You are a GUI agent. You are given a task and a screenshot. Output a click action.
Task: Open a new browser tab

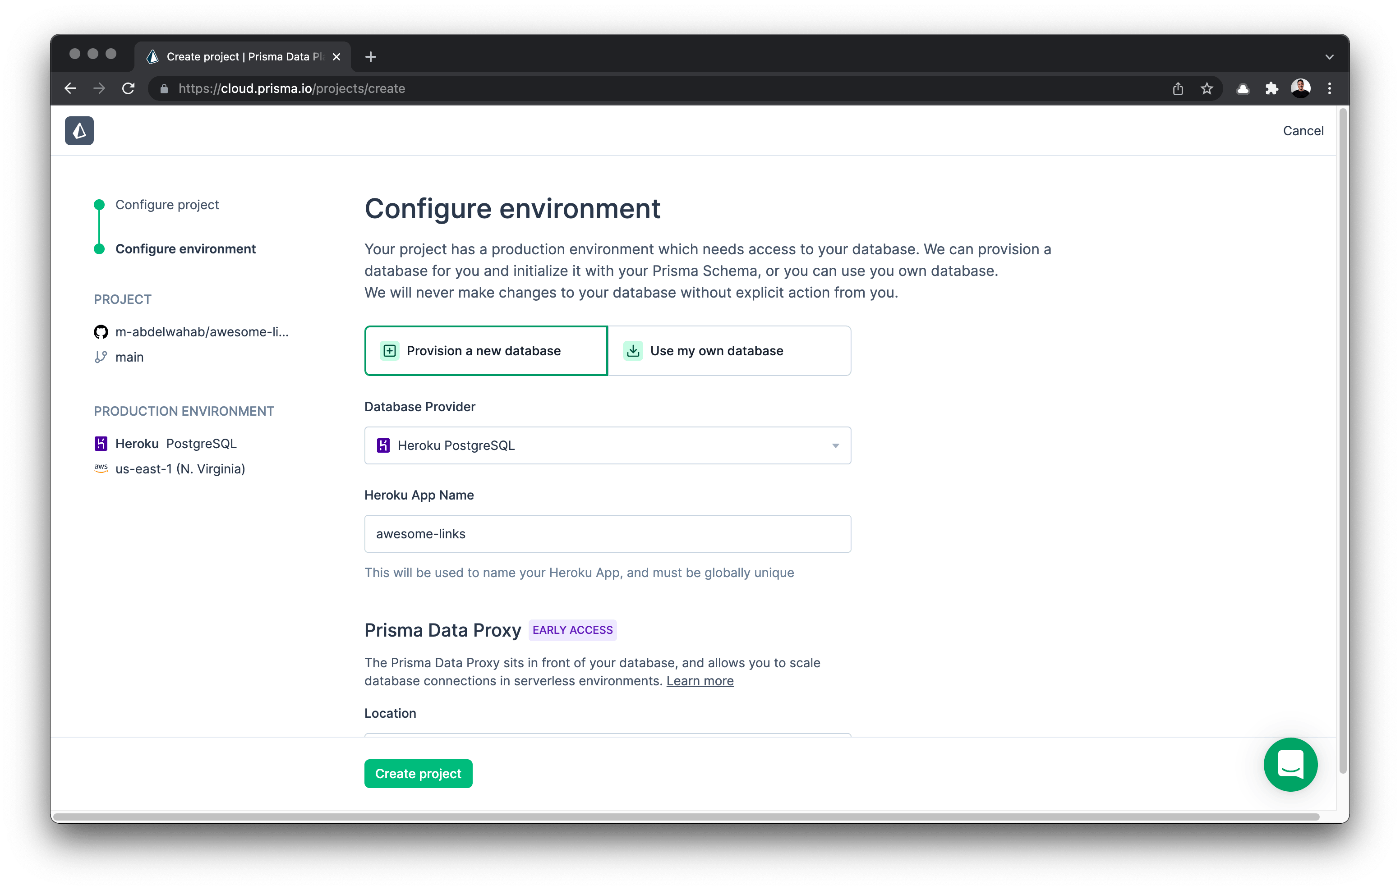click(371, 57)
